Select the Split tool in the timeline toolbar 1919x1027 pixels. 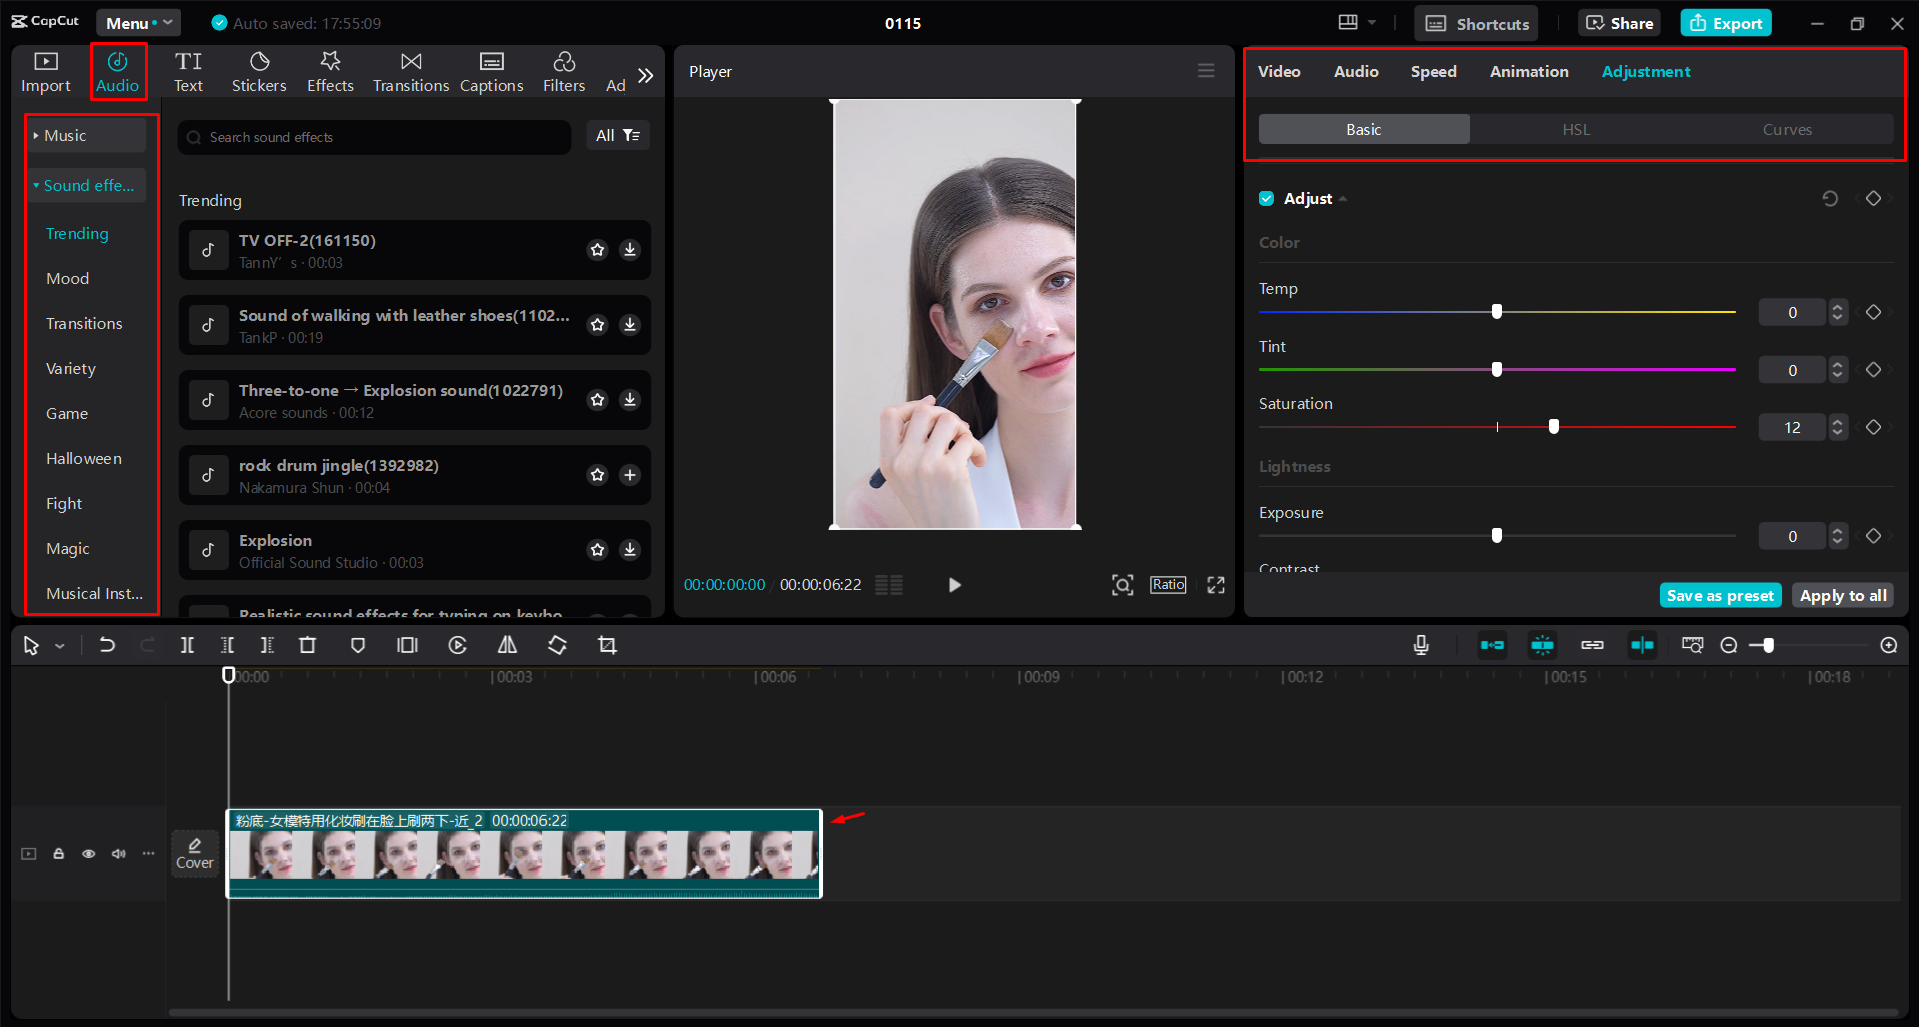[187, 645]
